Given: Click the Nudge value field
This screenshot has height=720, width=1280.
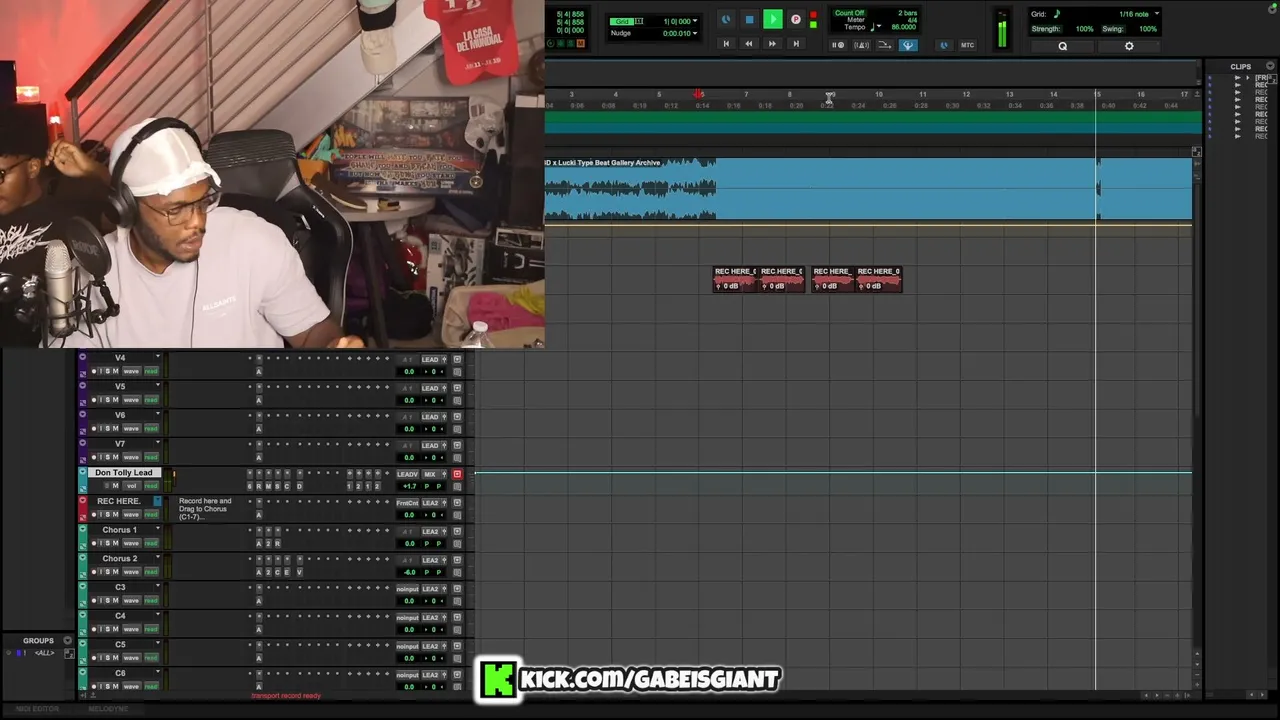Looking at the screenshot, I should pyautogui.click(x=677, y=33).
